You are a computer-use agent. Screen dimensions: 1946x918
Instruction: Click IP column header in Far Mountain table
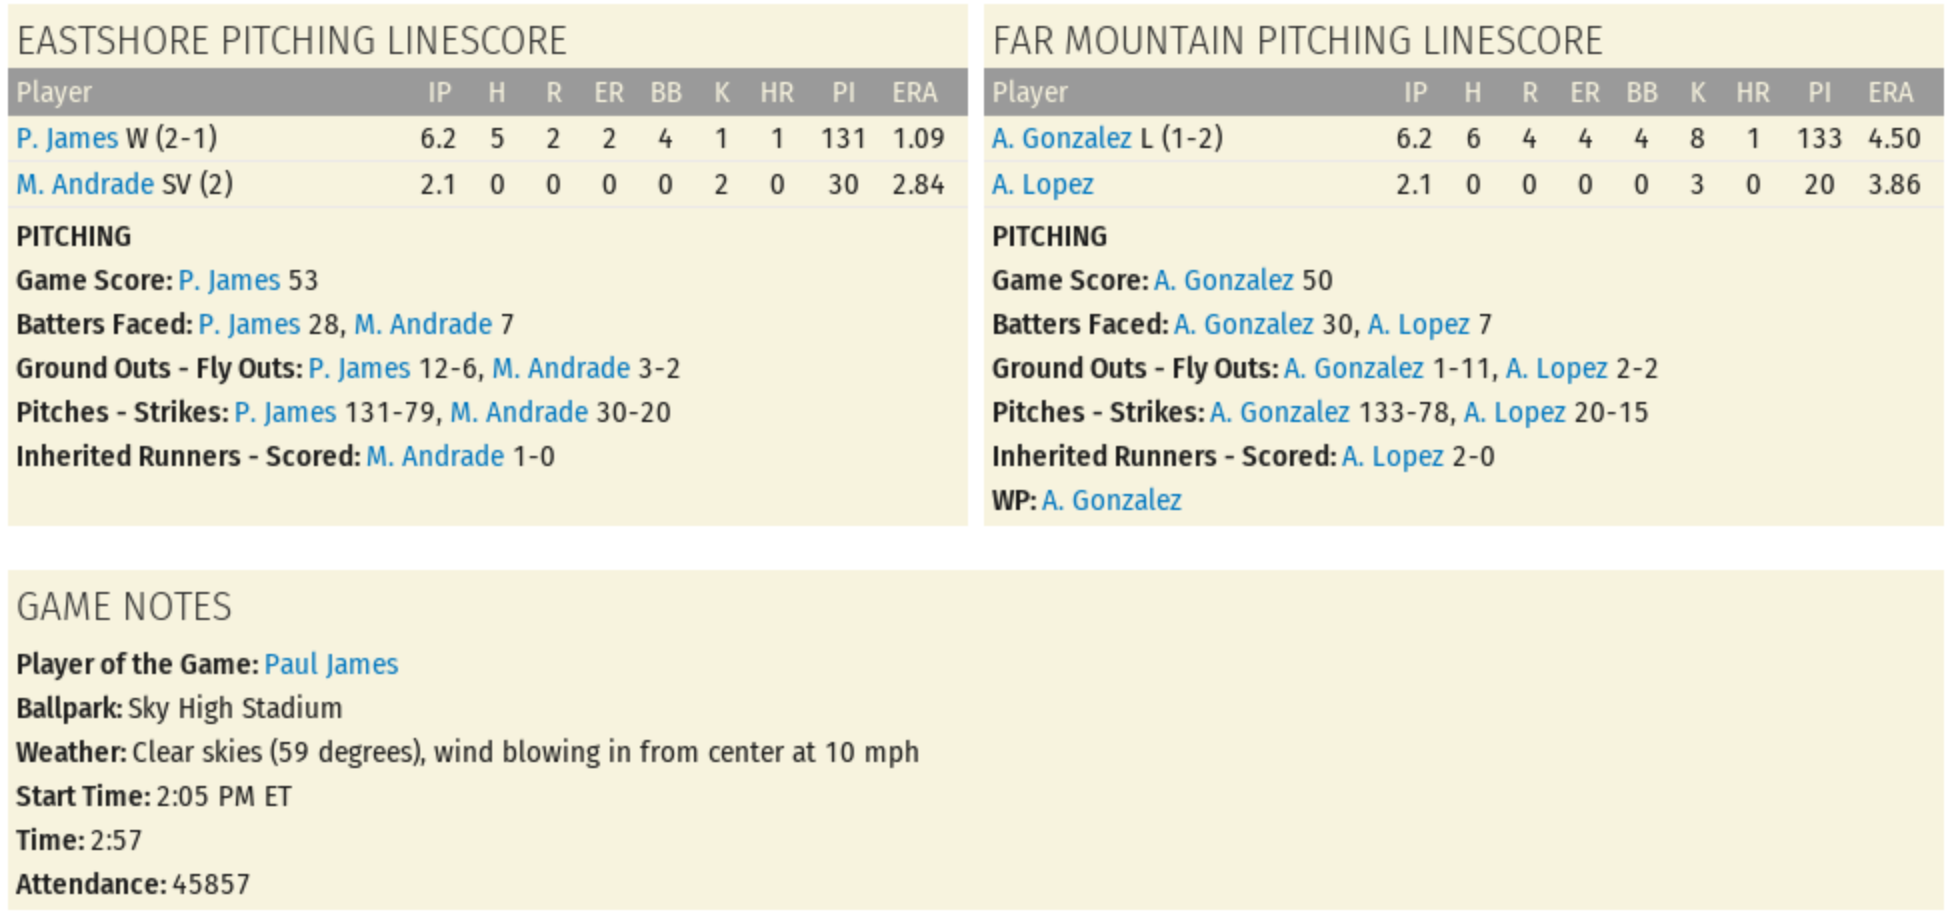(1414, 93)
